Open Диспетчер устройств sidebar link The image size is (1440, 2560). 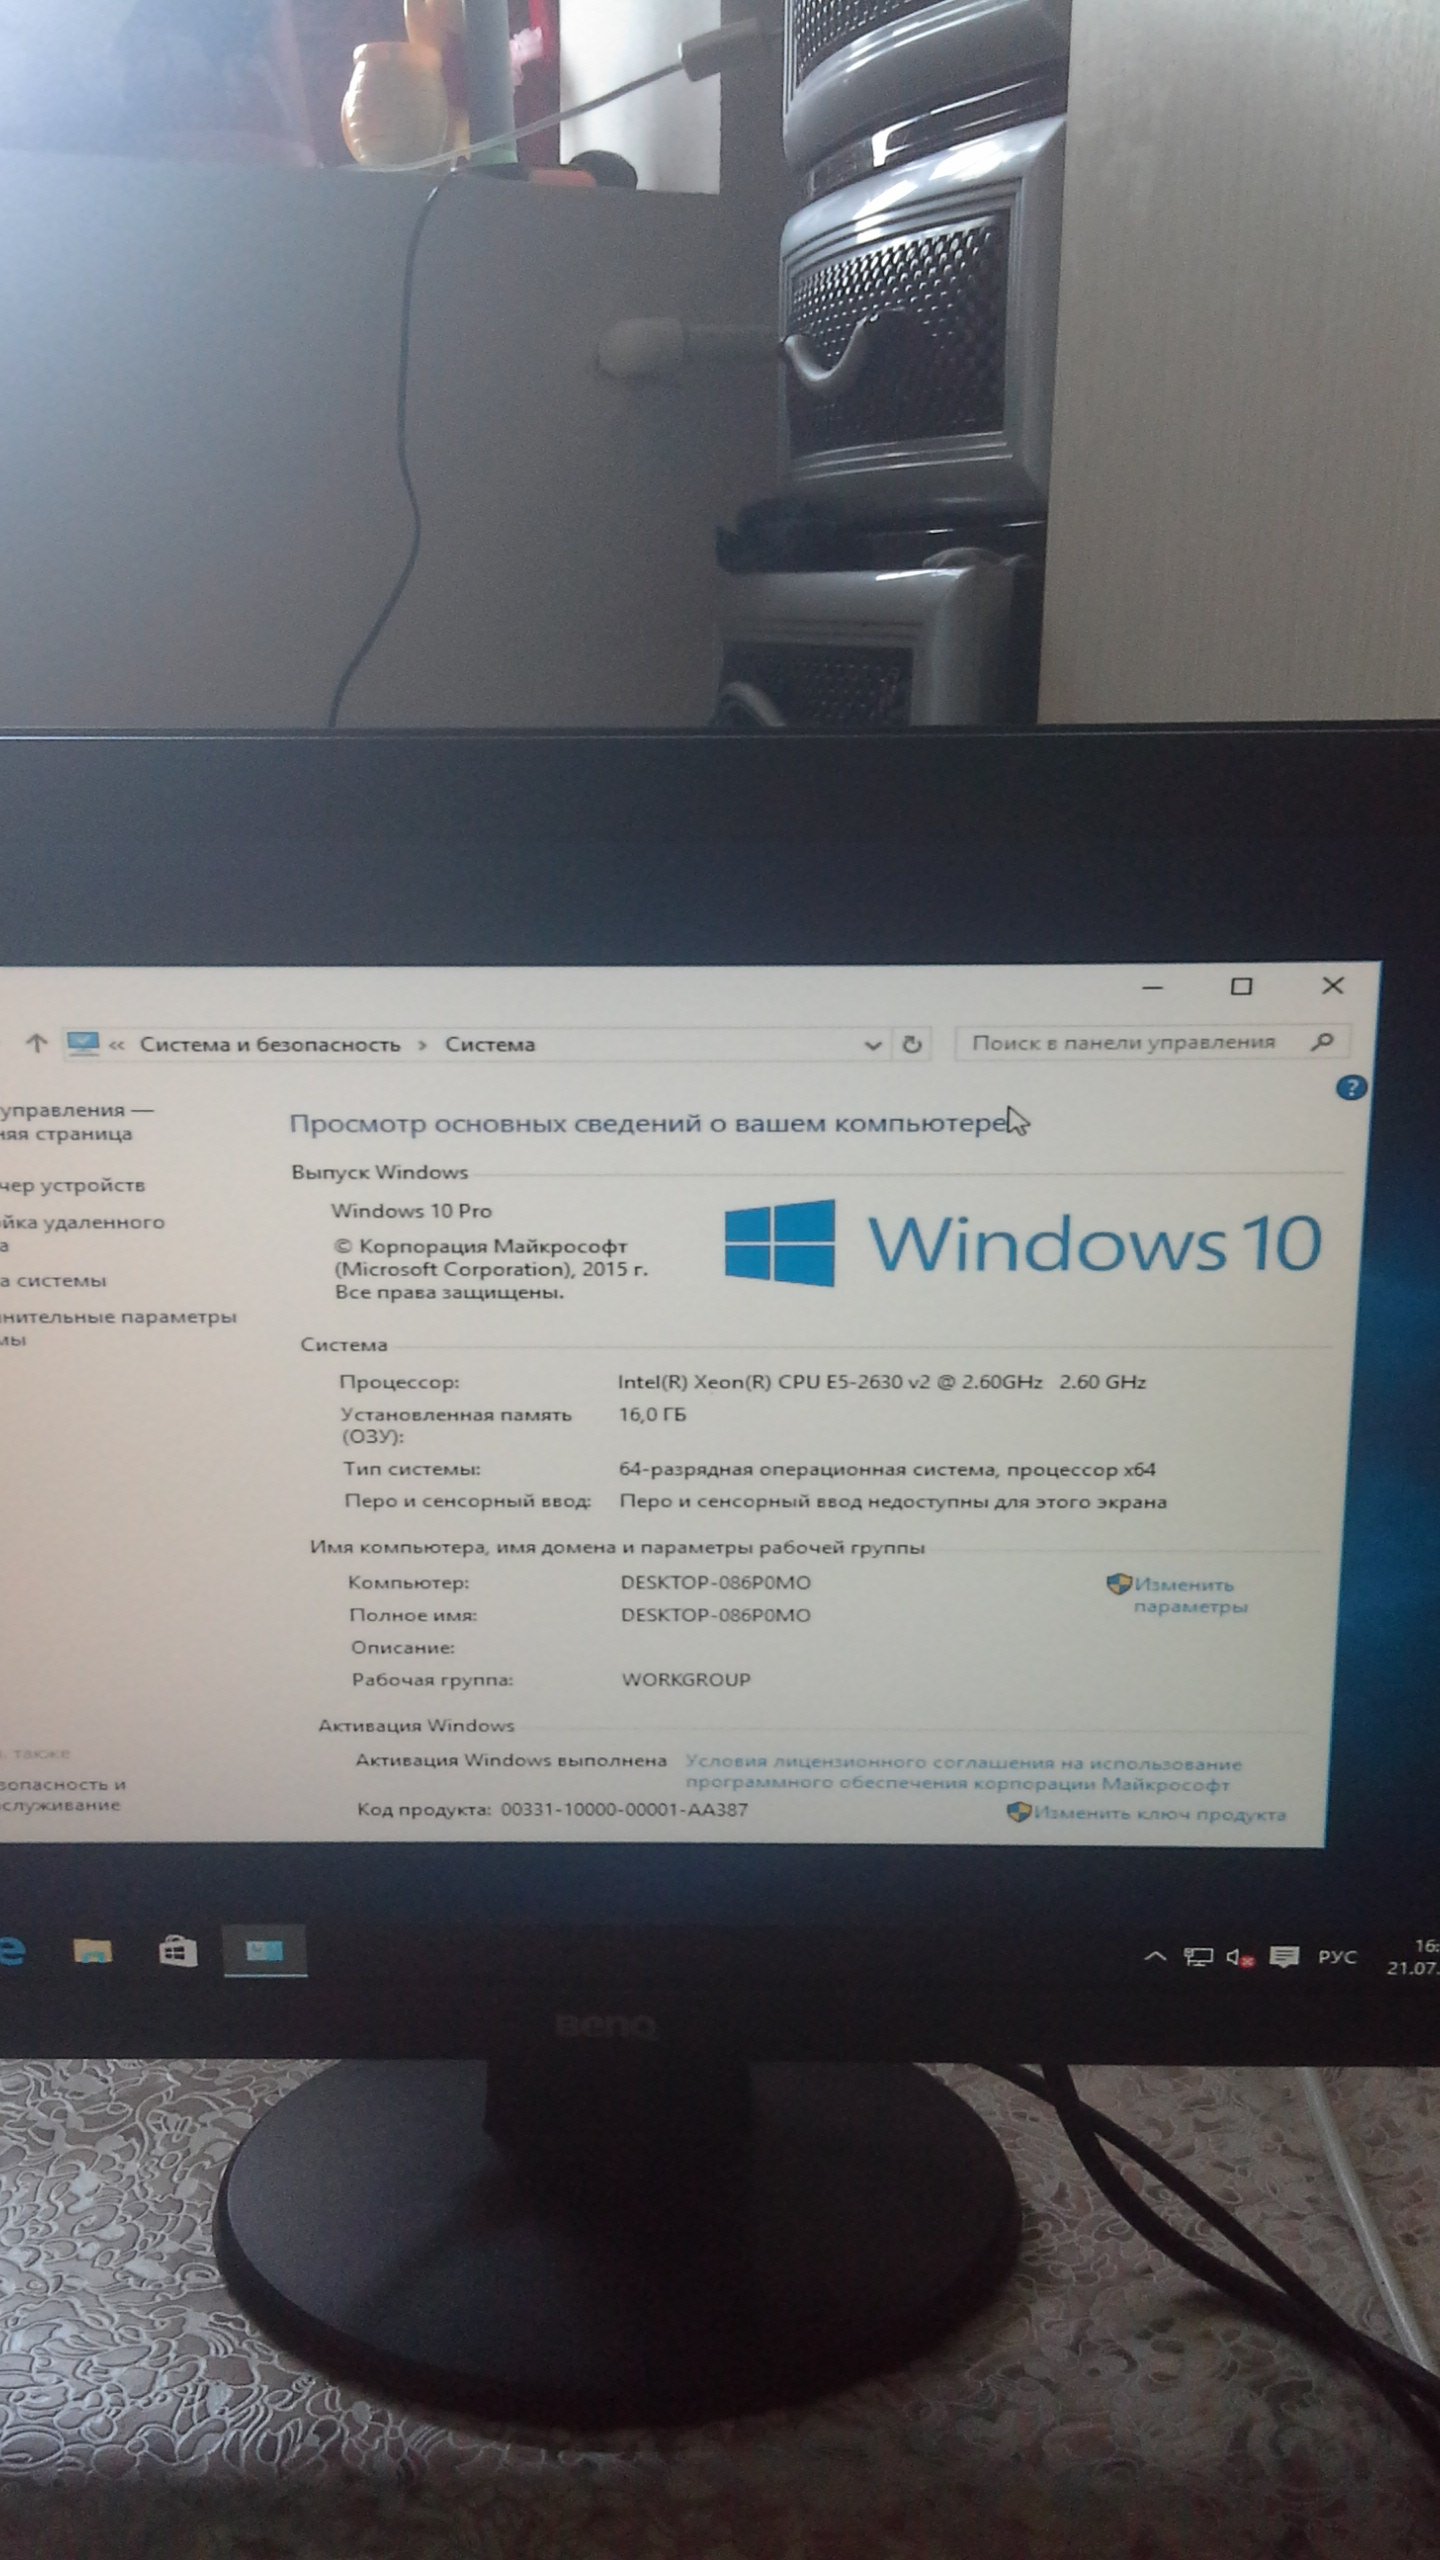click(72, 1185)
